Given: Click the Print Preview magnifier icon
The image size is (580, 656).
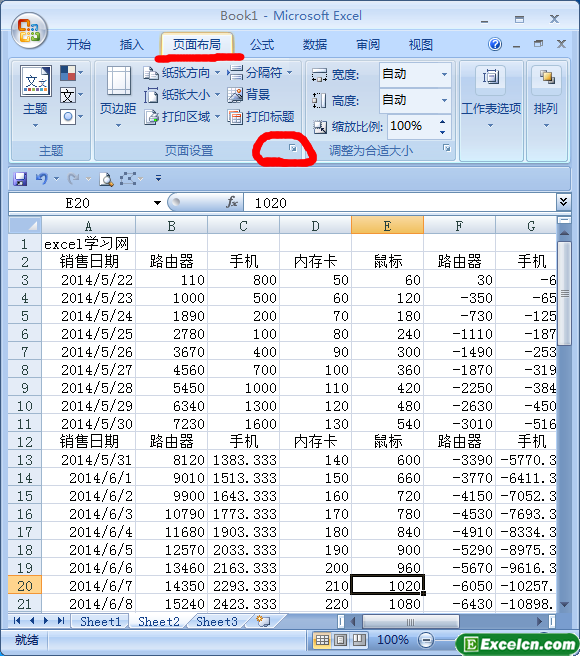Looking at the screenshot, I should (x=106, y=179).
